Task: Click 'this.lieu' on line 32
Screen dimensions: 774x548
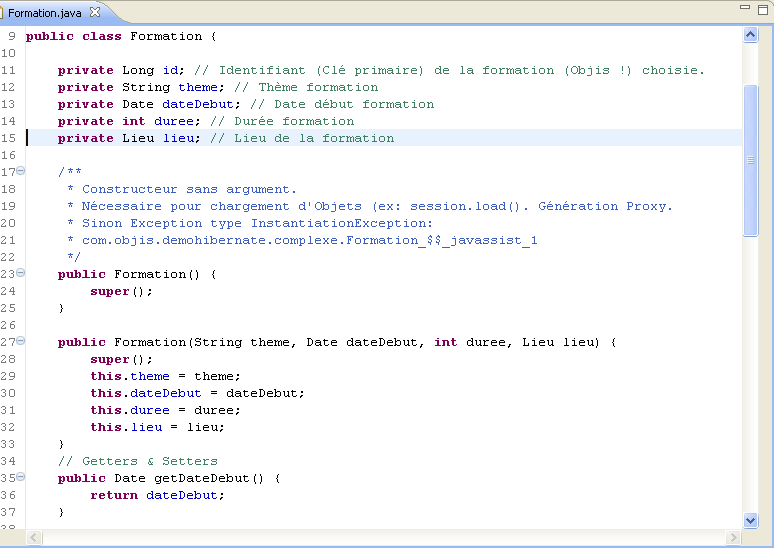Action: pos(126,427)
